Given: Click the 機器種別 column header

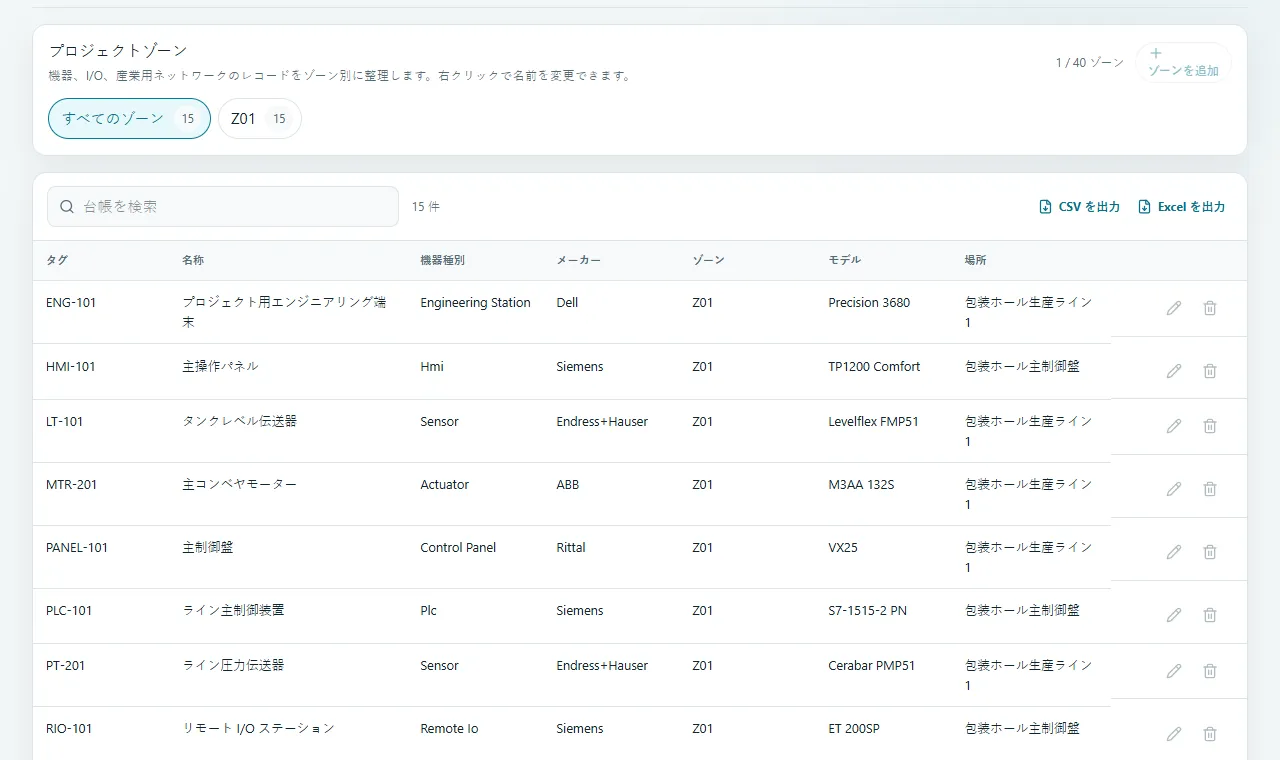Looking at the screenshot, I should 442,260.
